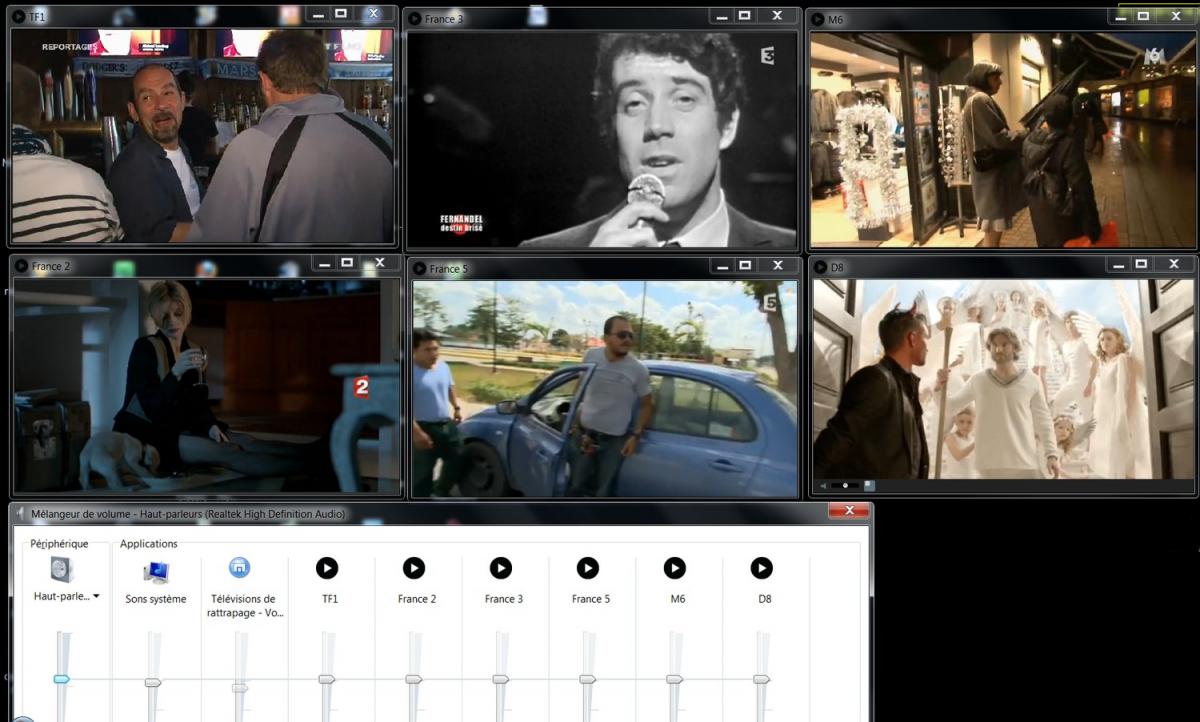Click the France 5 volume slider handle in the mixer
The image size is (1200, 722).
pyautogui.click(x=588, y=679)
